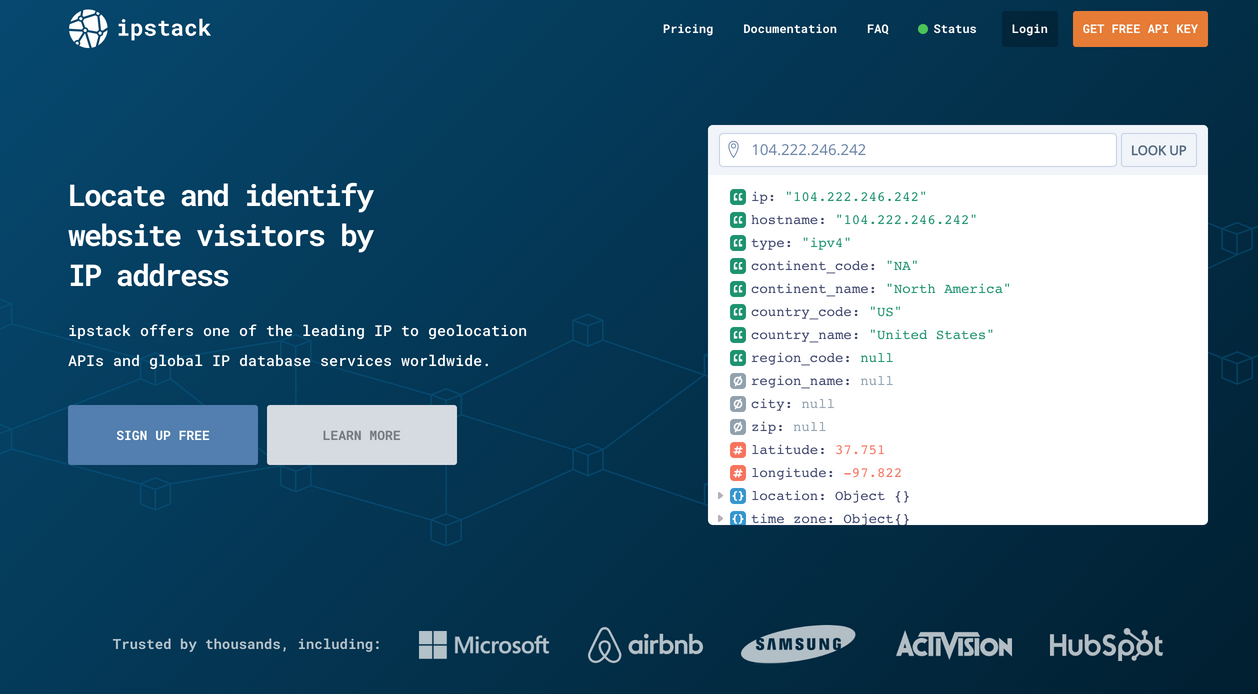Click the SIGN UP FREE button
The width and height of the screenshot is (1258, 694).
click(163, 435)
